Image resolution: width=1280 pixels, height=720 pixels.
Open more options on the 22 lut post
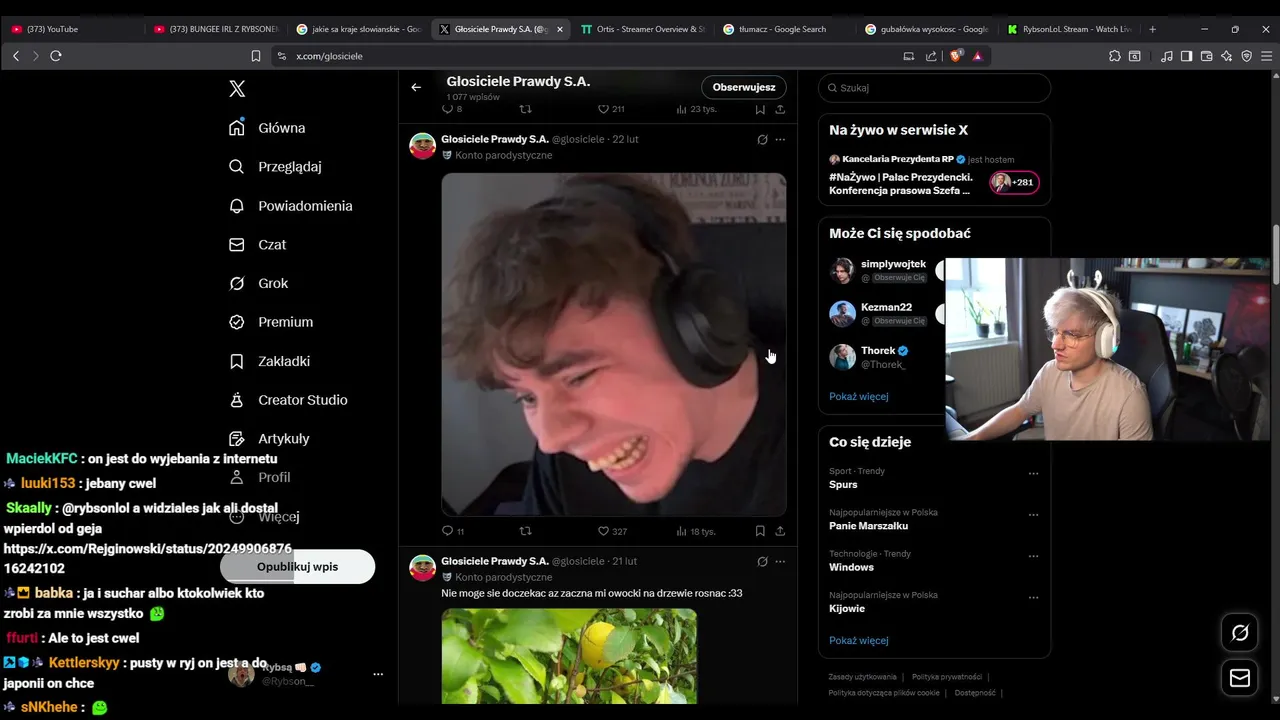point(780,140)
